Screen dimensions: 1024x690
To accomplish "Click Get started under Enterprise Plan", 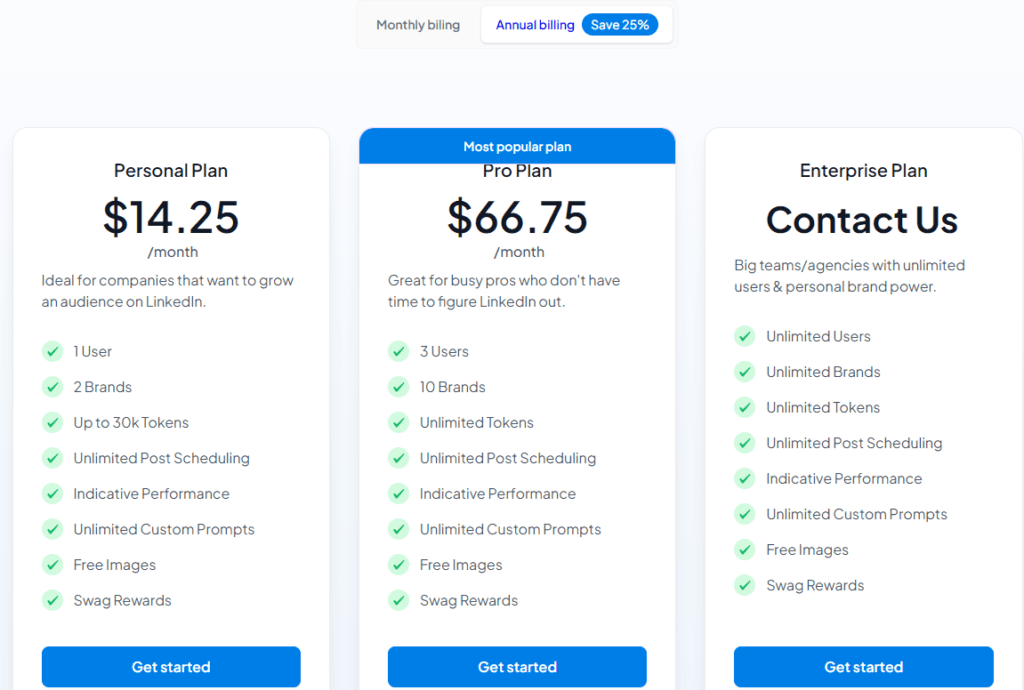I will pyautogui.click(x=863, y=666).
